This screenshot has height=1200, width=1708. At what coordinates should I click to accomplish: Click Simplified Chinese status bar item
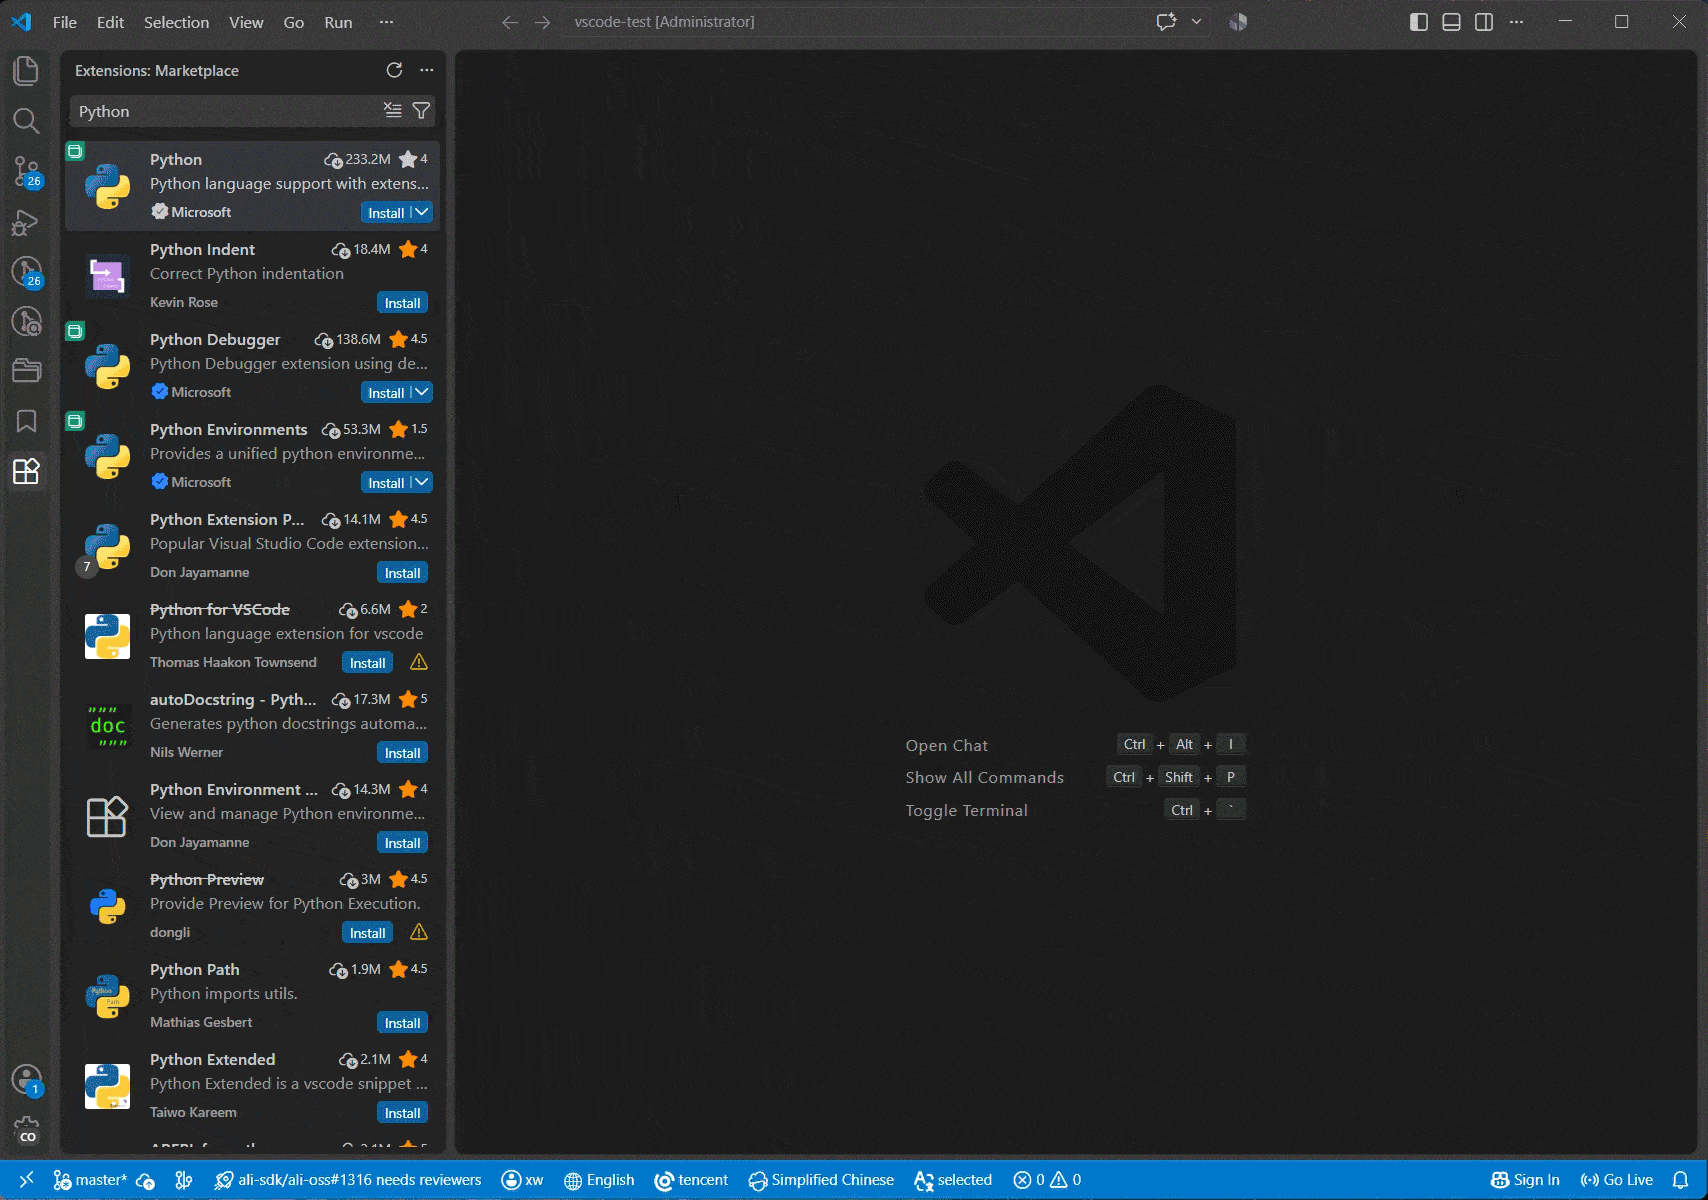click(821, 1180)
